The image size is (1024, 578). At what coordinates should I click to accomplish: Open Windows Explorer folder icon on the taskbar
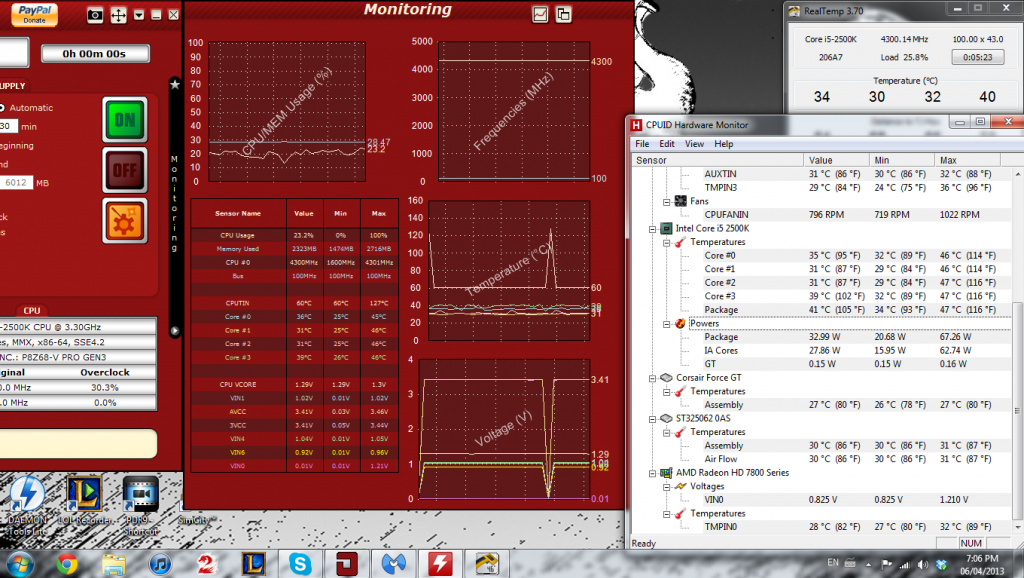click(x=114, y=564)
